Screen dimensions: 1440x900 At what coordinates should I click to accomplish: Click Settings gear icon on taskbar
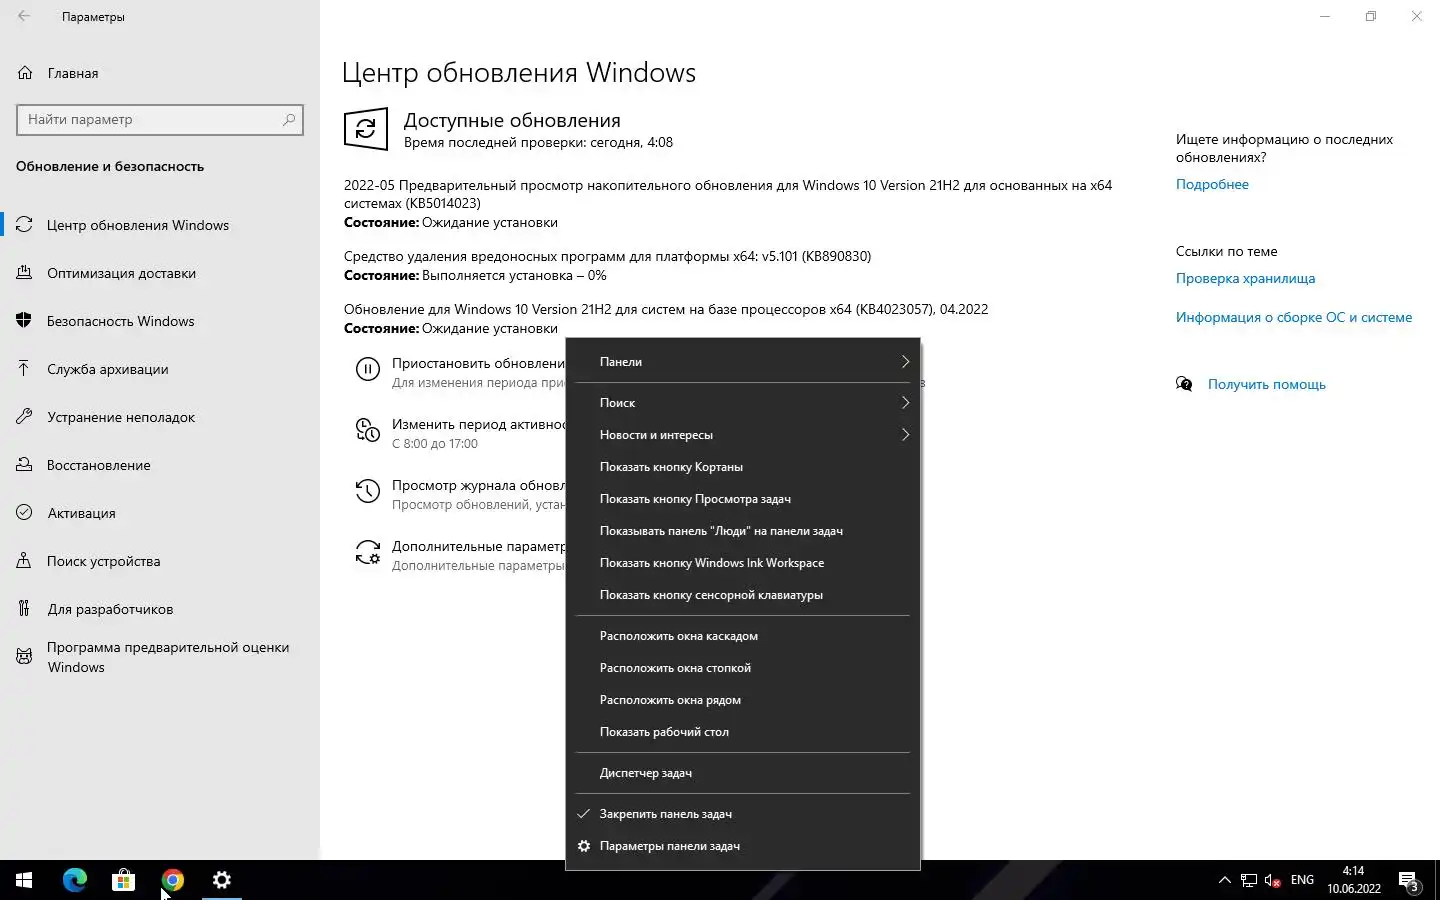click(x=222, y=880)
